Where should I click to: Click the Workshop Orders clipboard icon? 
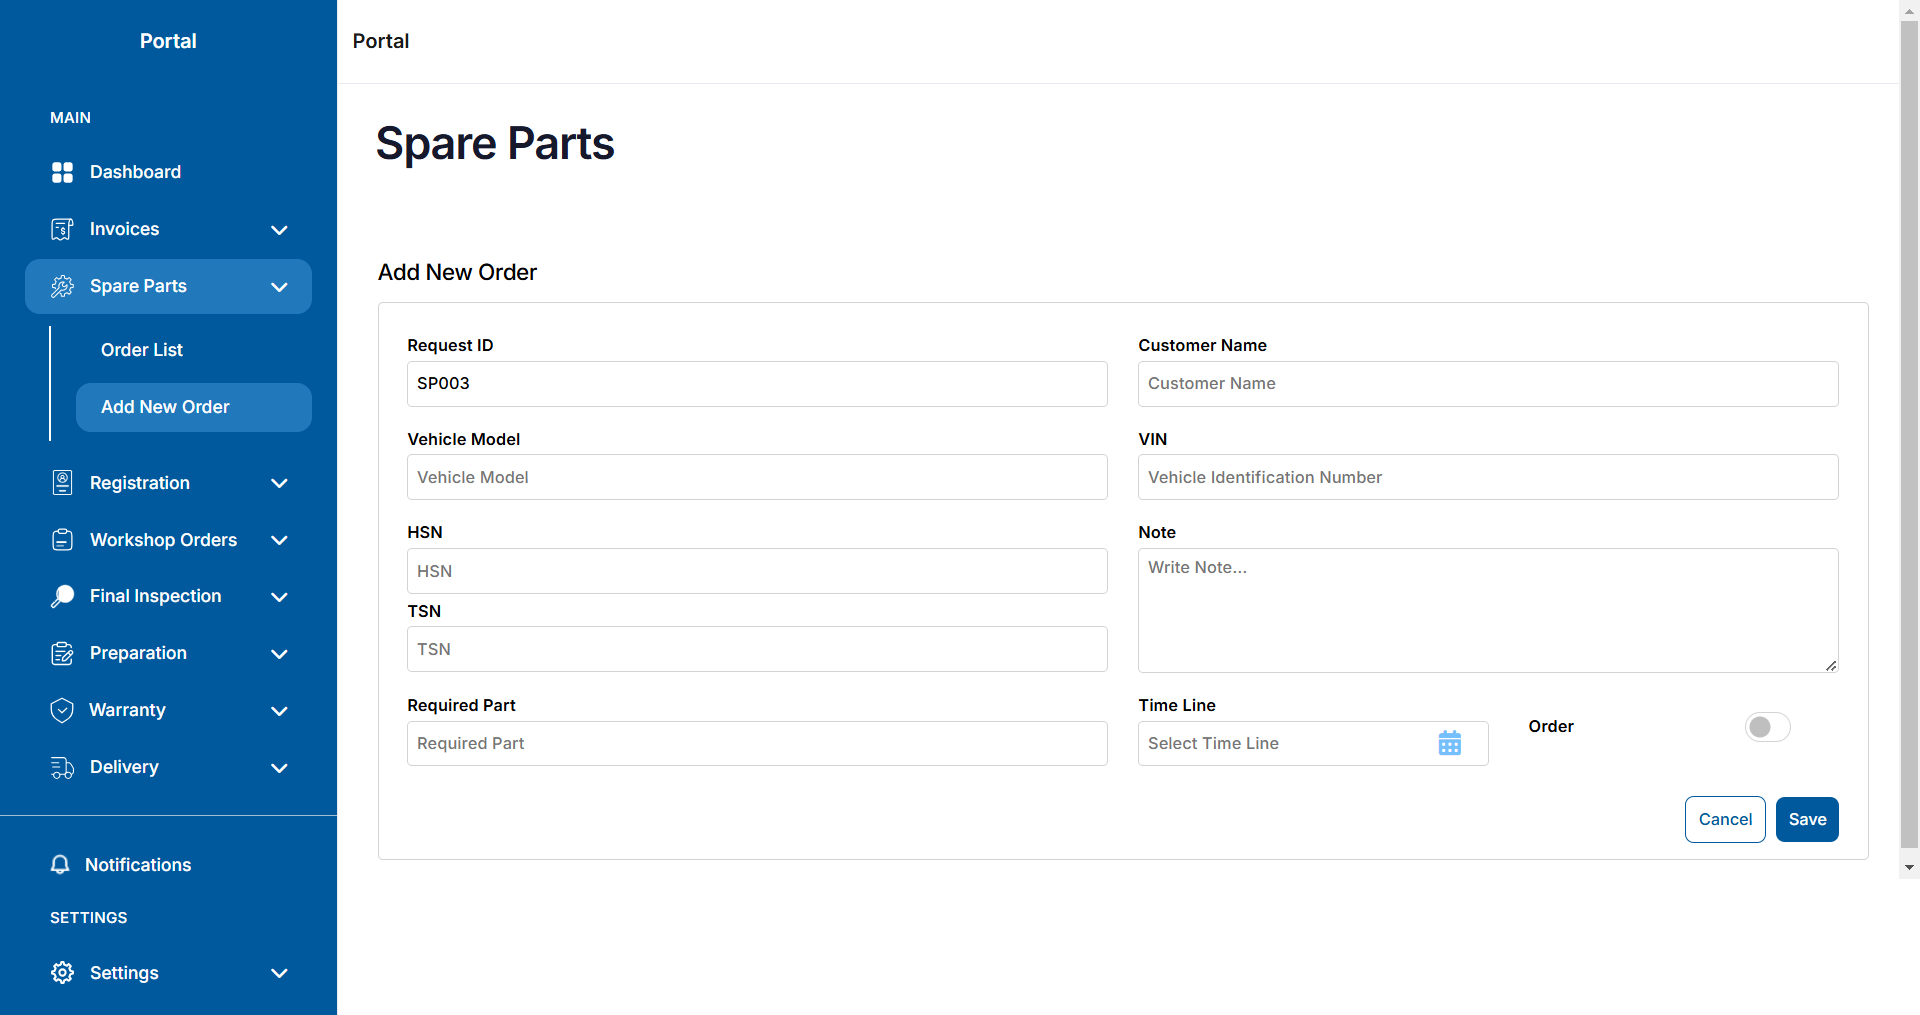(62, 540)
